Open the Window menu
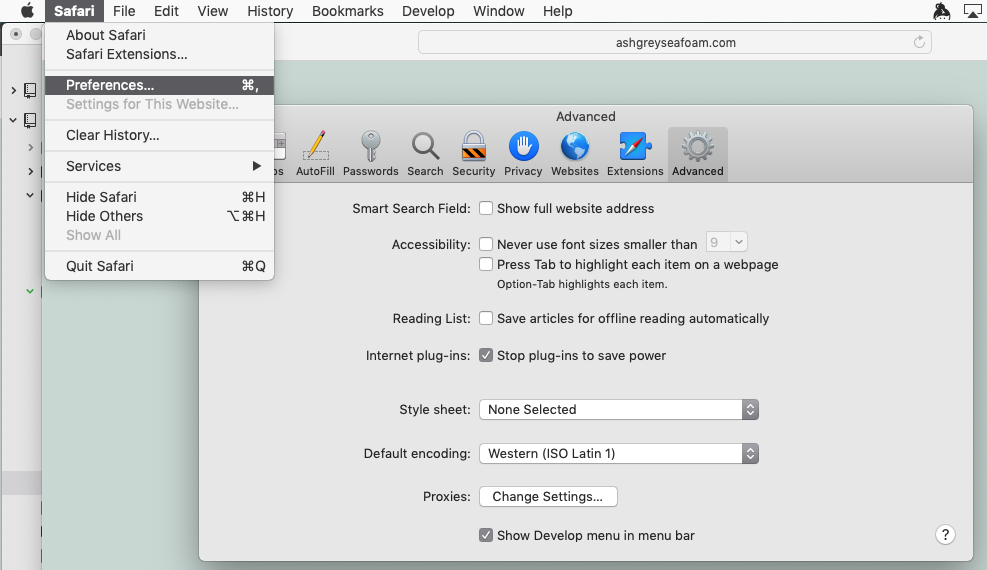The image size is (987, 570). [x=499, y=11]
